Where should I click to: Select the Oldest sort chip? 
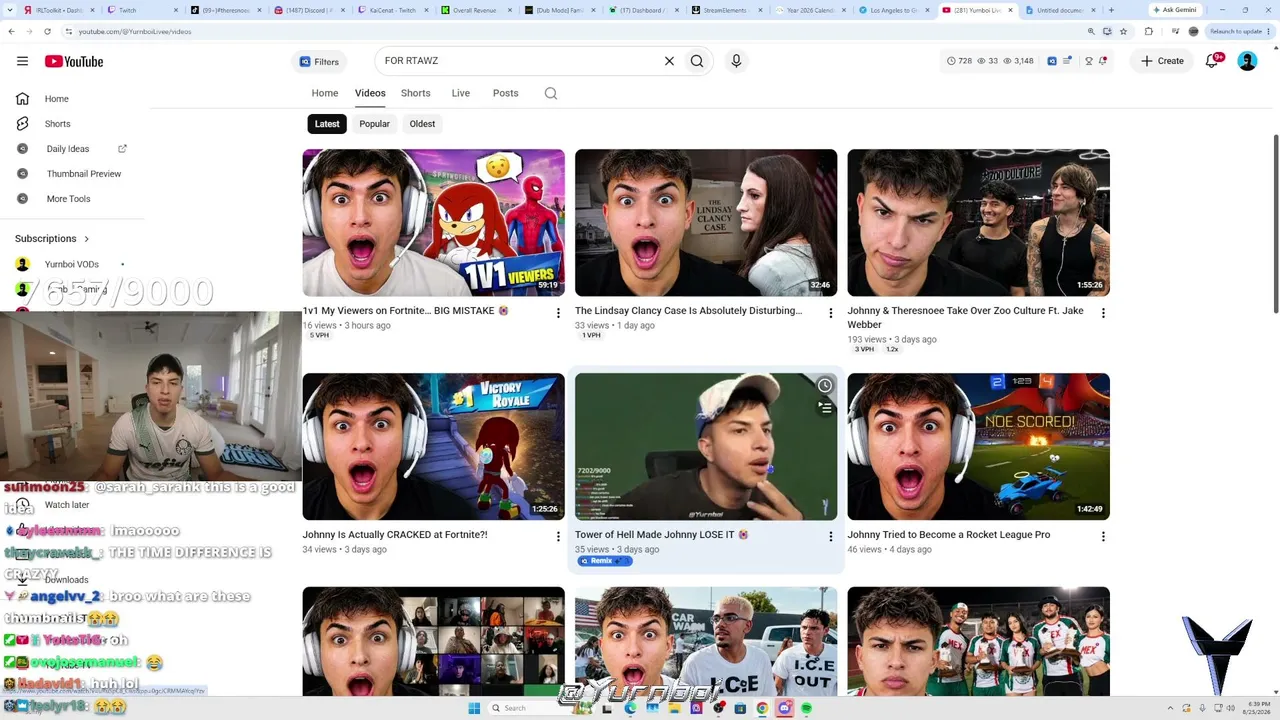pos(422,124)
